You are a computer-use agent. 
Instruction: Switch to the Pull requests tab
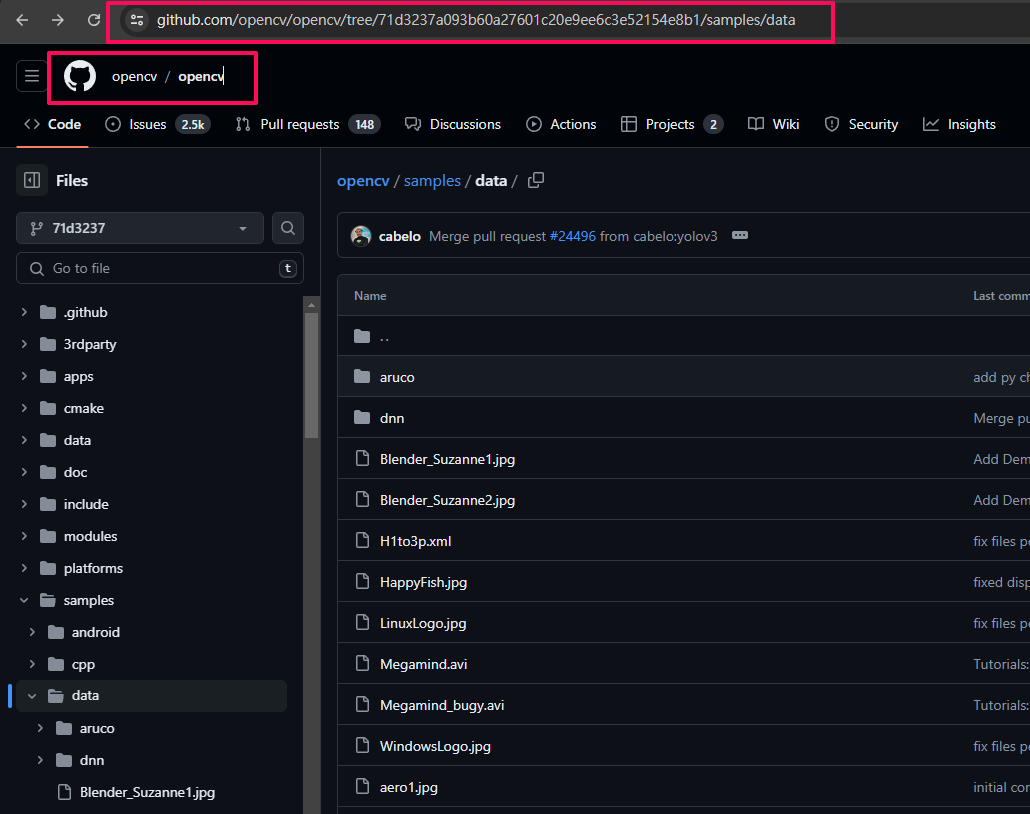click(x=299, y=124)
